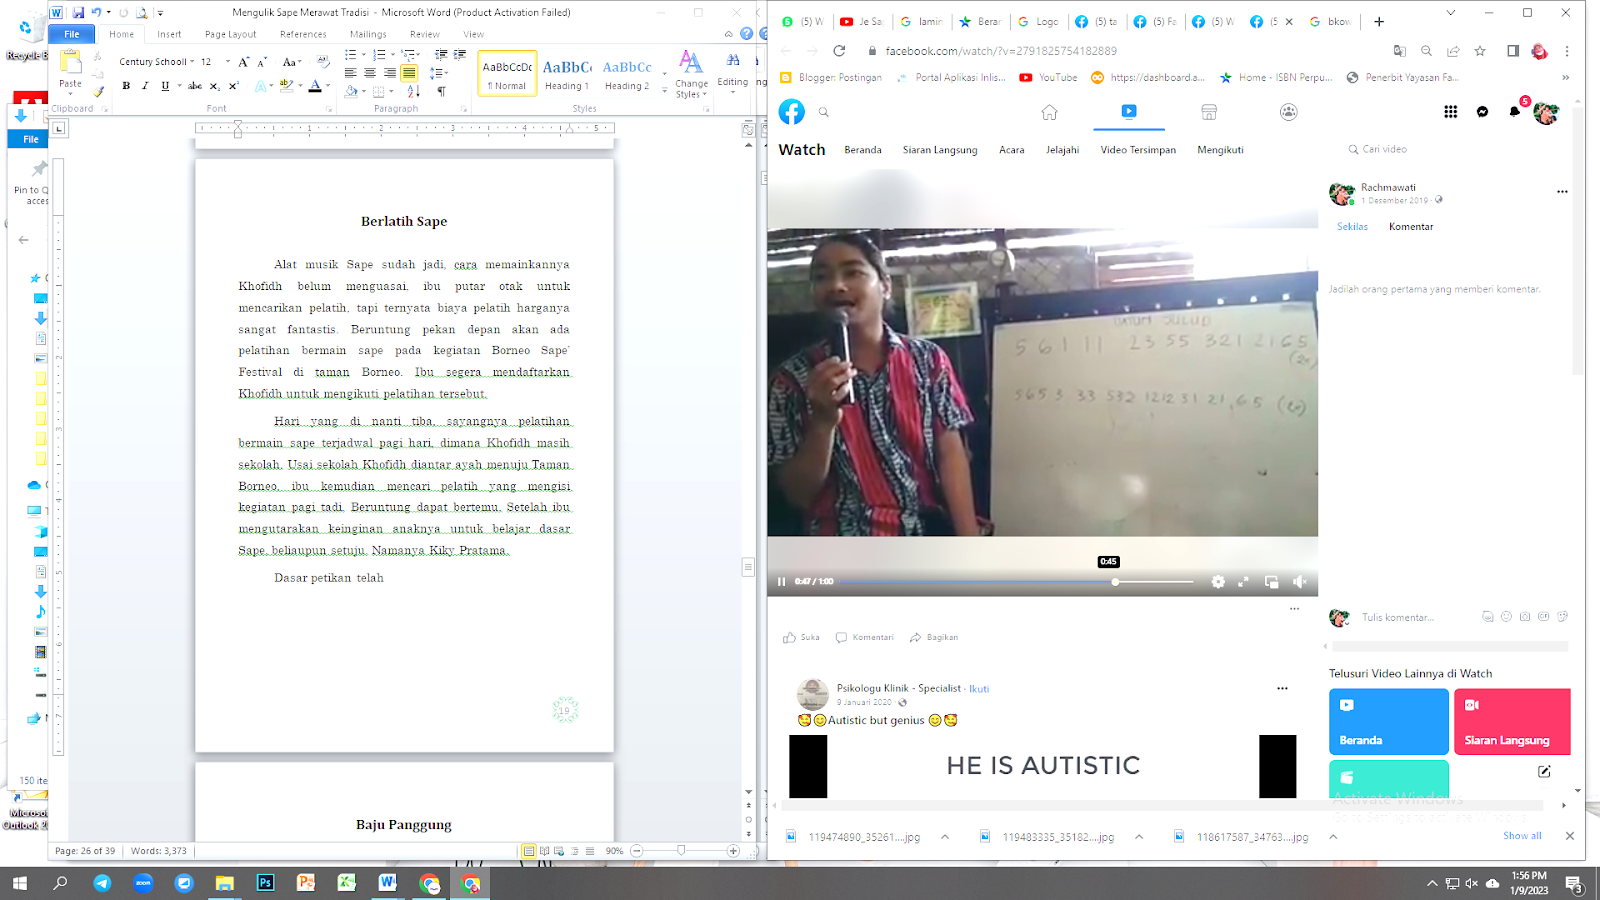
Task: Click the emoji icon in comment box
Action: (1506, 617)
